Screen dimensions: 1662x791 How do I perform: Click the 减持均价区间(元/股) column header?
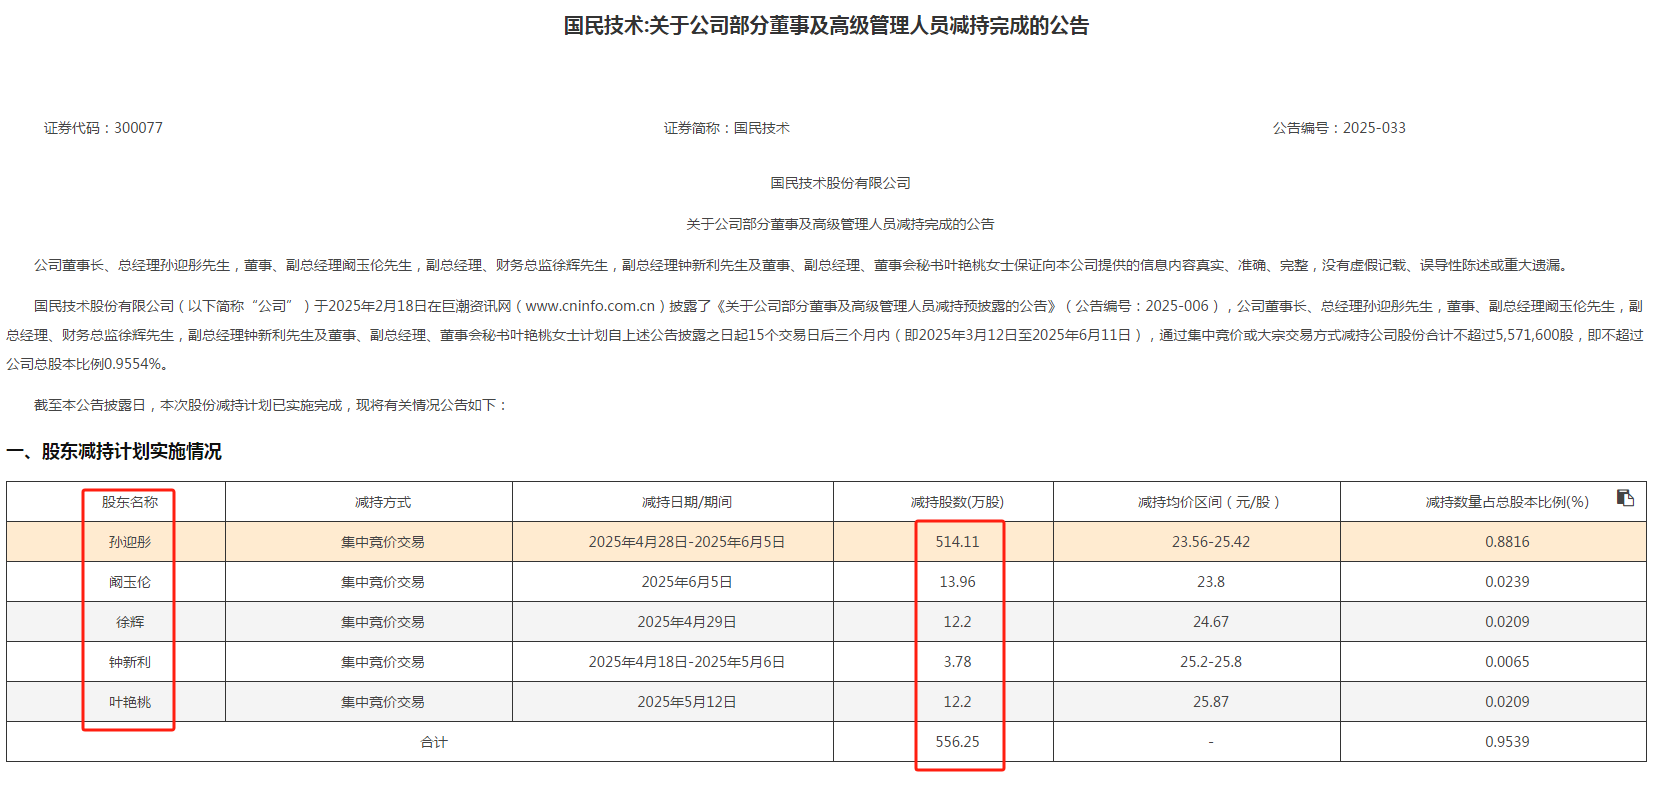pos(1210,502)
